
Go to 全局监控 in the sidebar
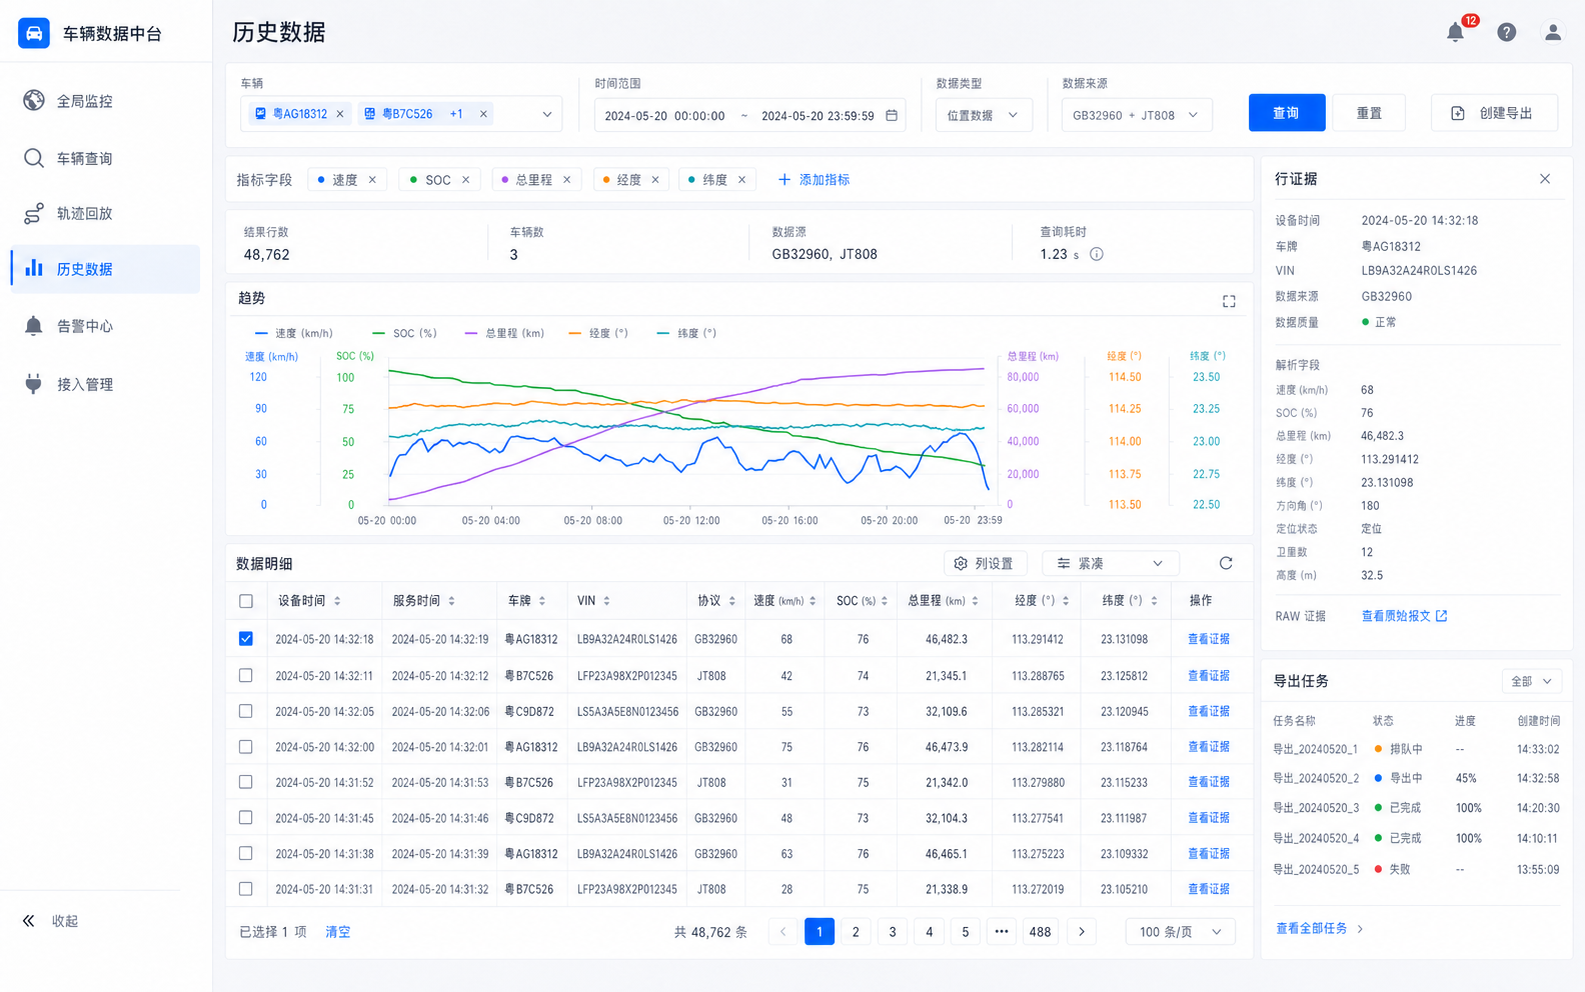tap(105, 101)
